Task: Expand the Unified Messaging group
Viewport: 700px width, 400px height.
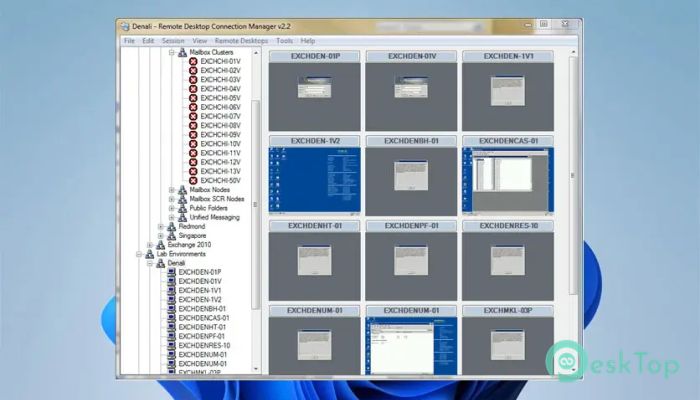Action: [171, 217]
